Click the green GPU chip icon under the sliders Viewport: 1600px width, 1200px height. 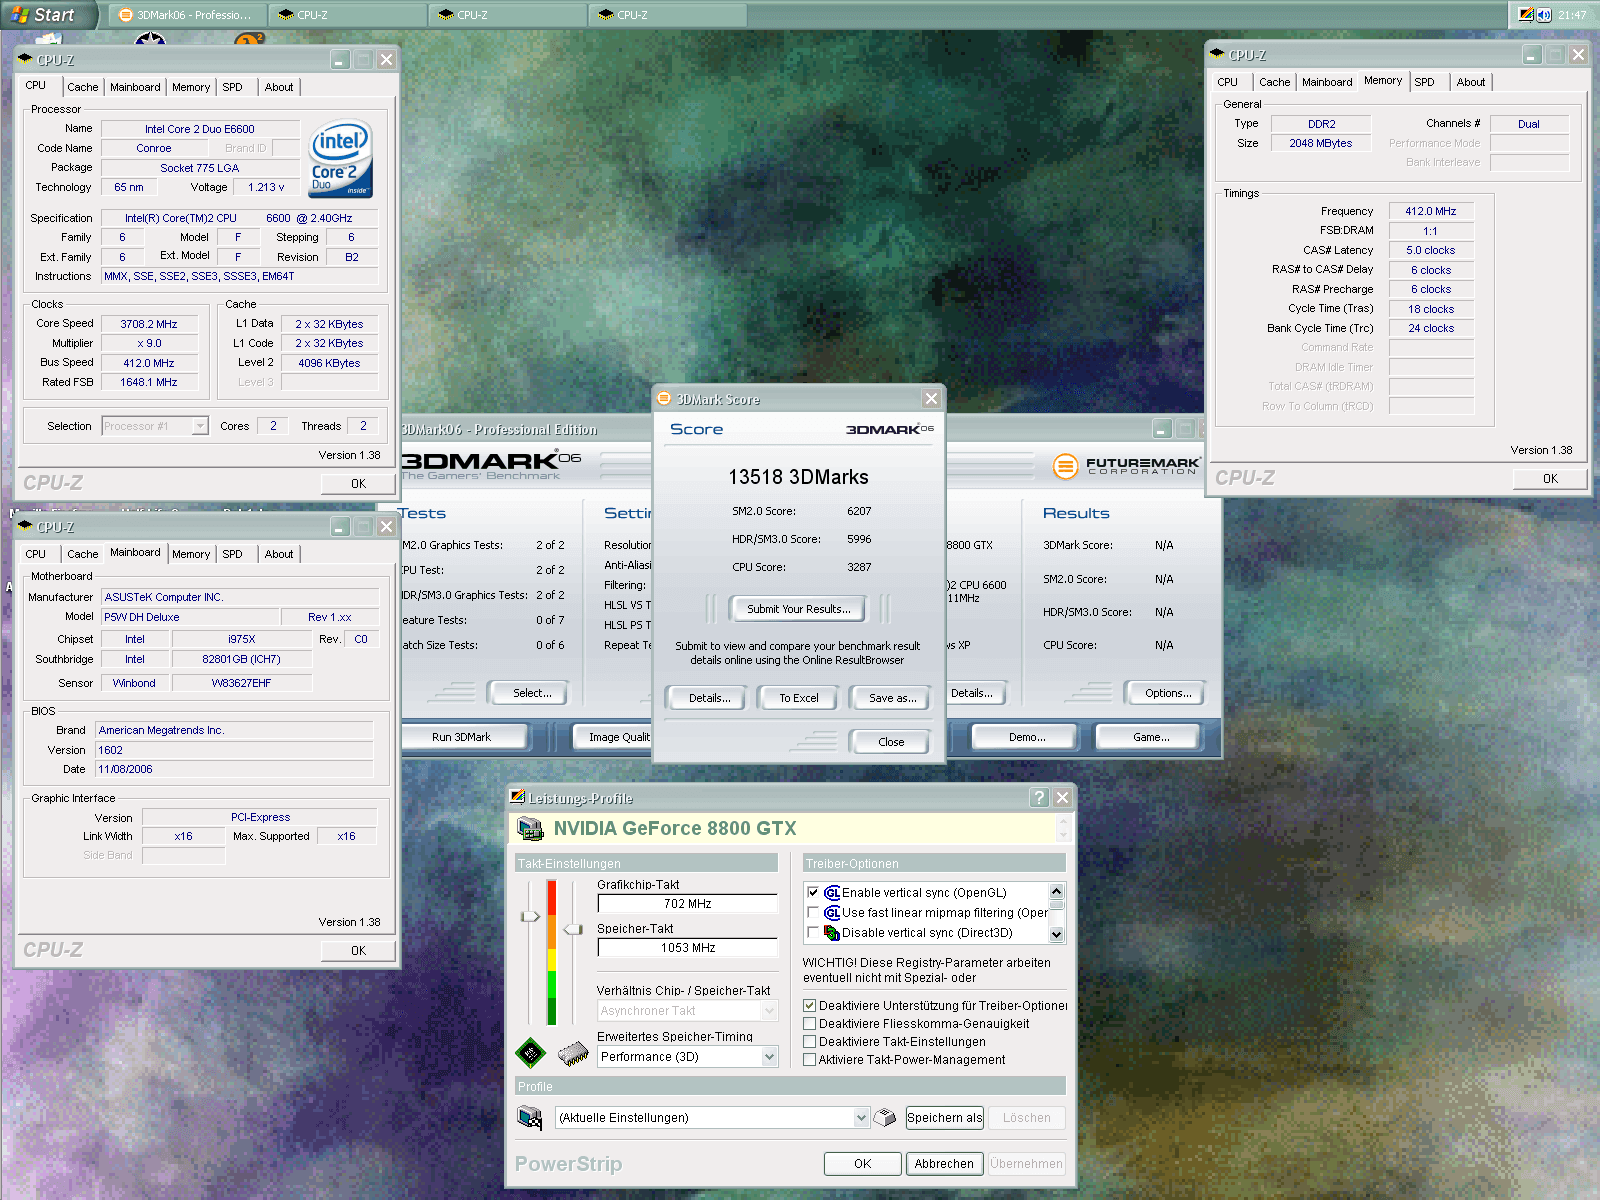(x=530, y=1052)
